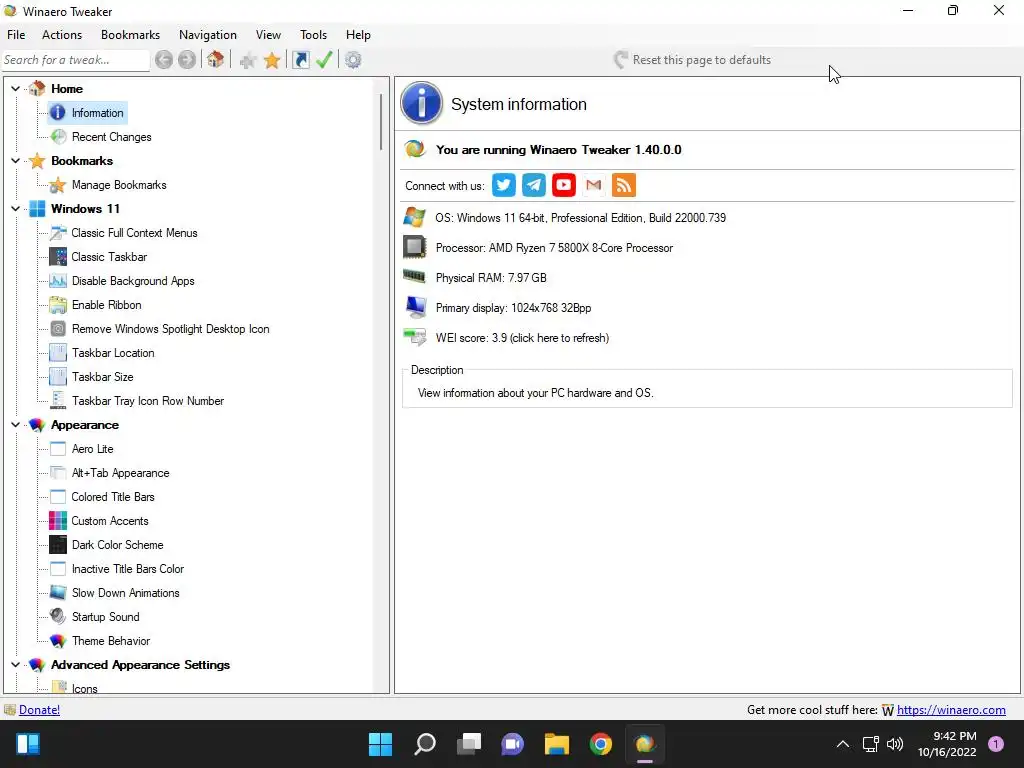Collapse the Bookmarks tree node
The height and width of the screenshot is (768, 1024).
(16, 161)
